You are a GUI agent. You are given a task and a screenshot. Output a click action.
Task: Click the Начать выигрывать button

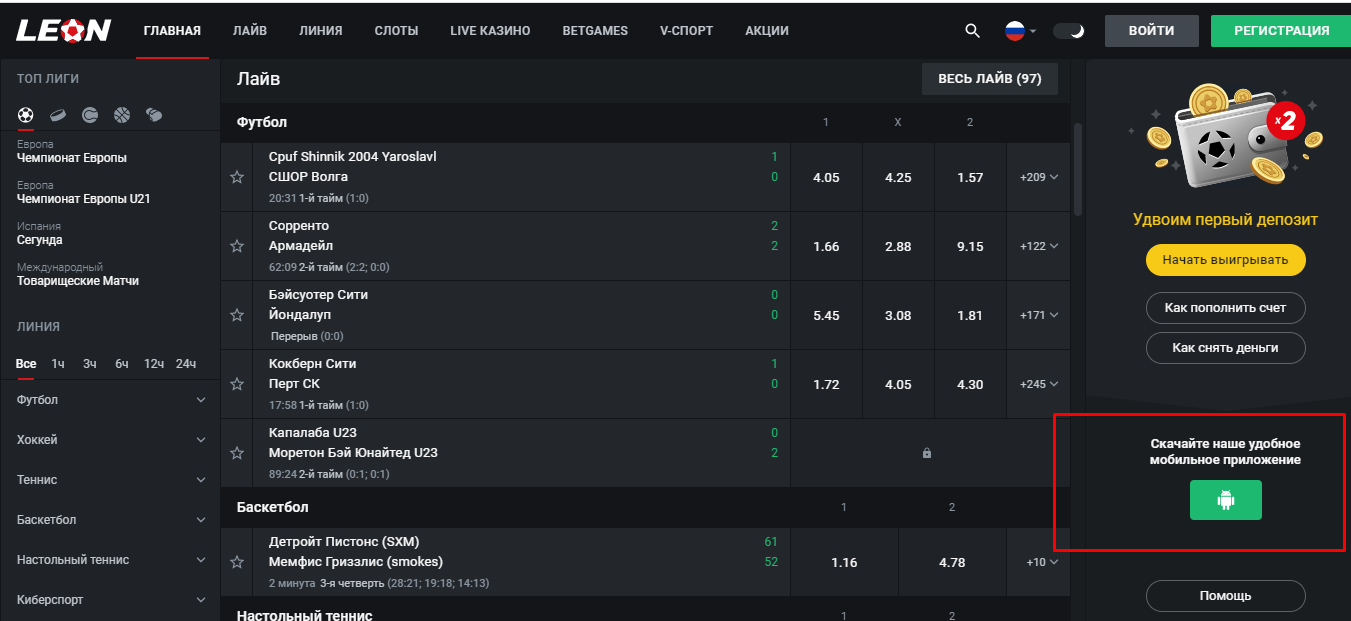click(1226, 260)
